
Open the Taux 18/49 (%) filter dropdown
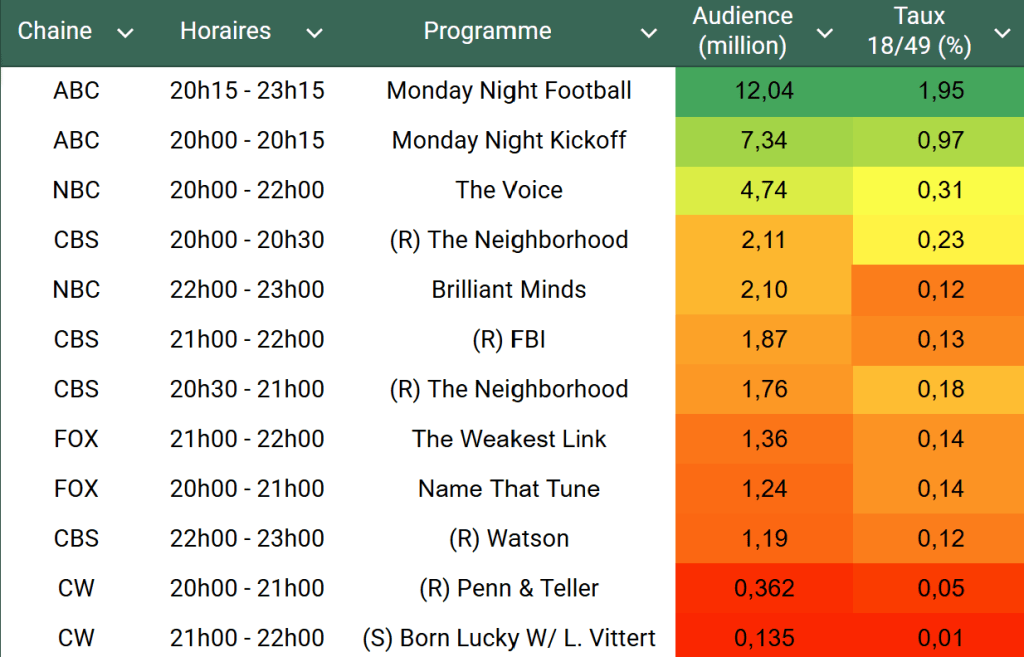click(1002, 33)
